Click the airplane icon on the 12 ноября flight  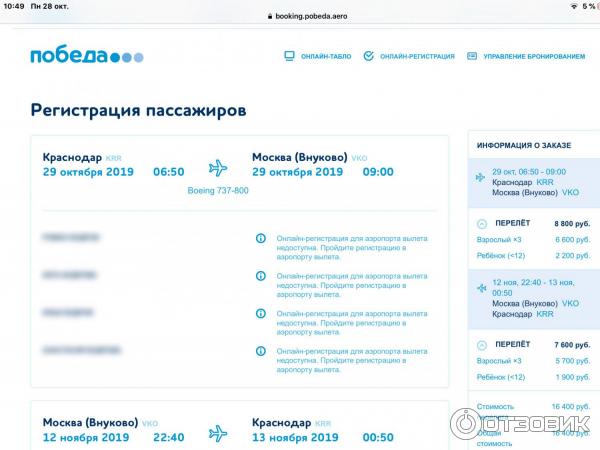pos(218,432)
